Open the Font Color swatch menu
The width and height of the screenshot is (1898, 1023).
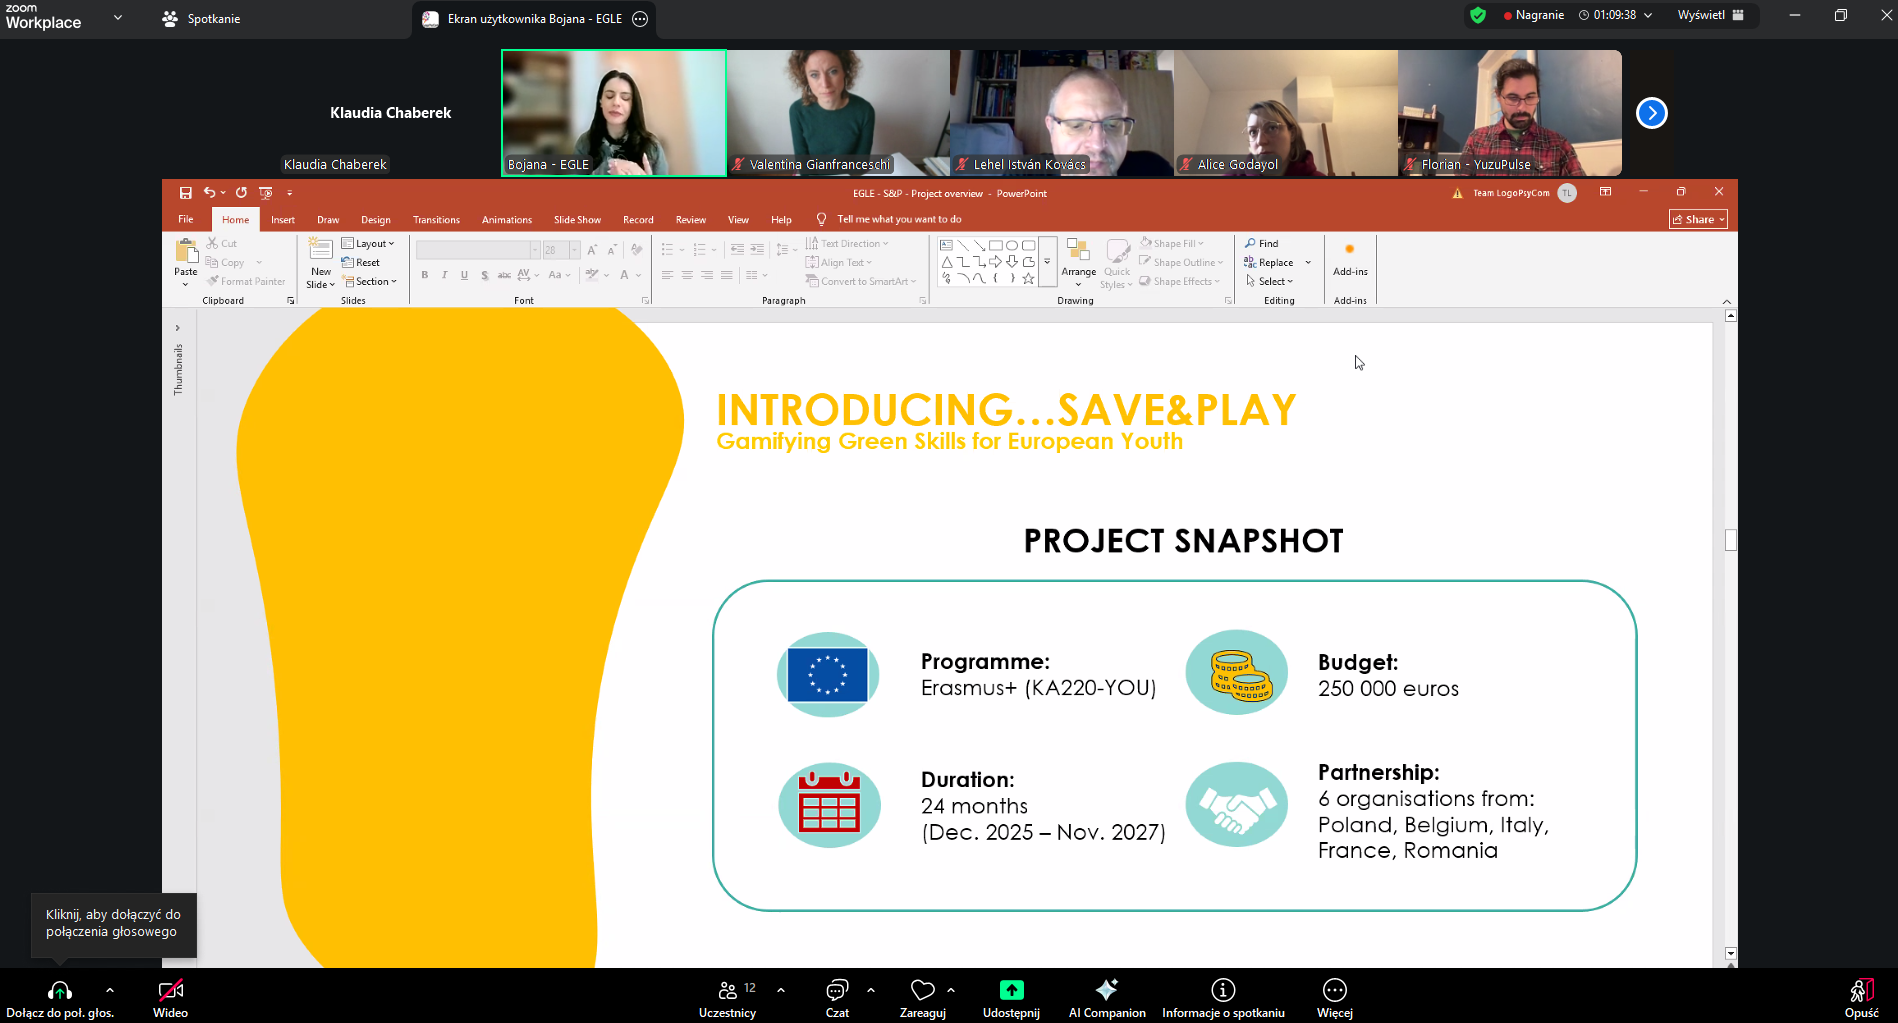click(x=636, y=276)
